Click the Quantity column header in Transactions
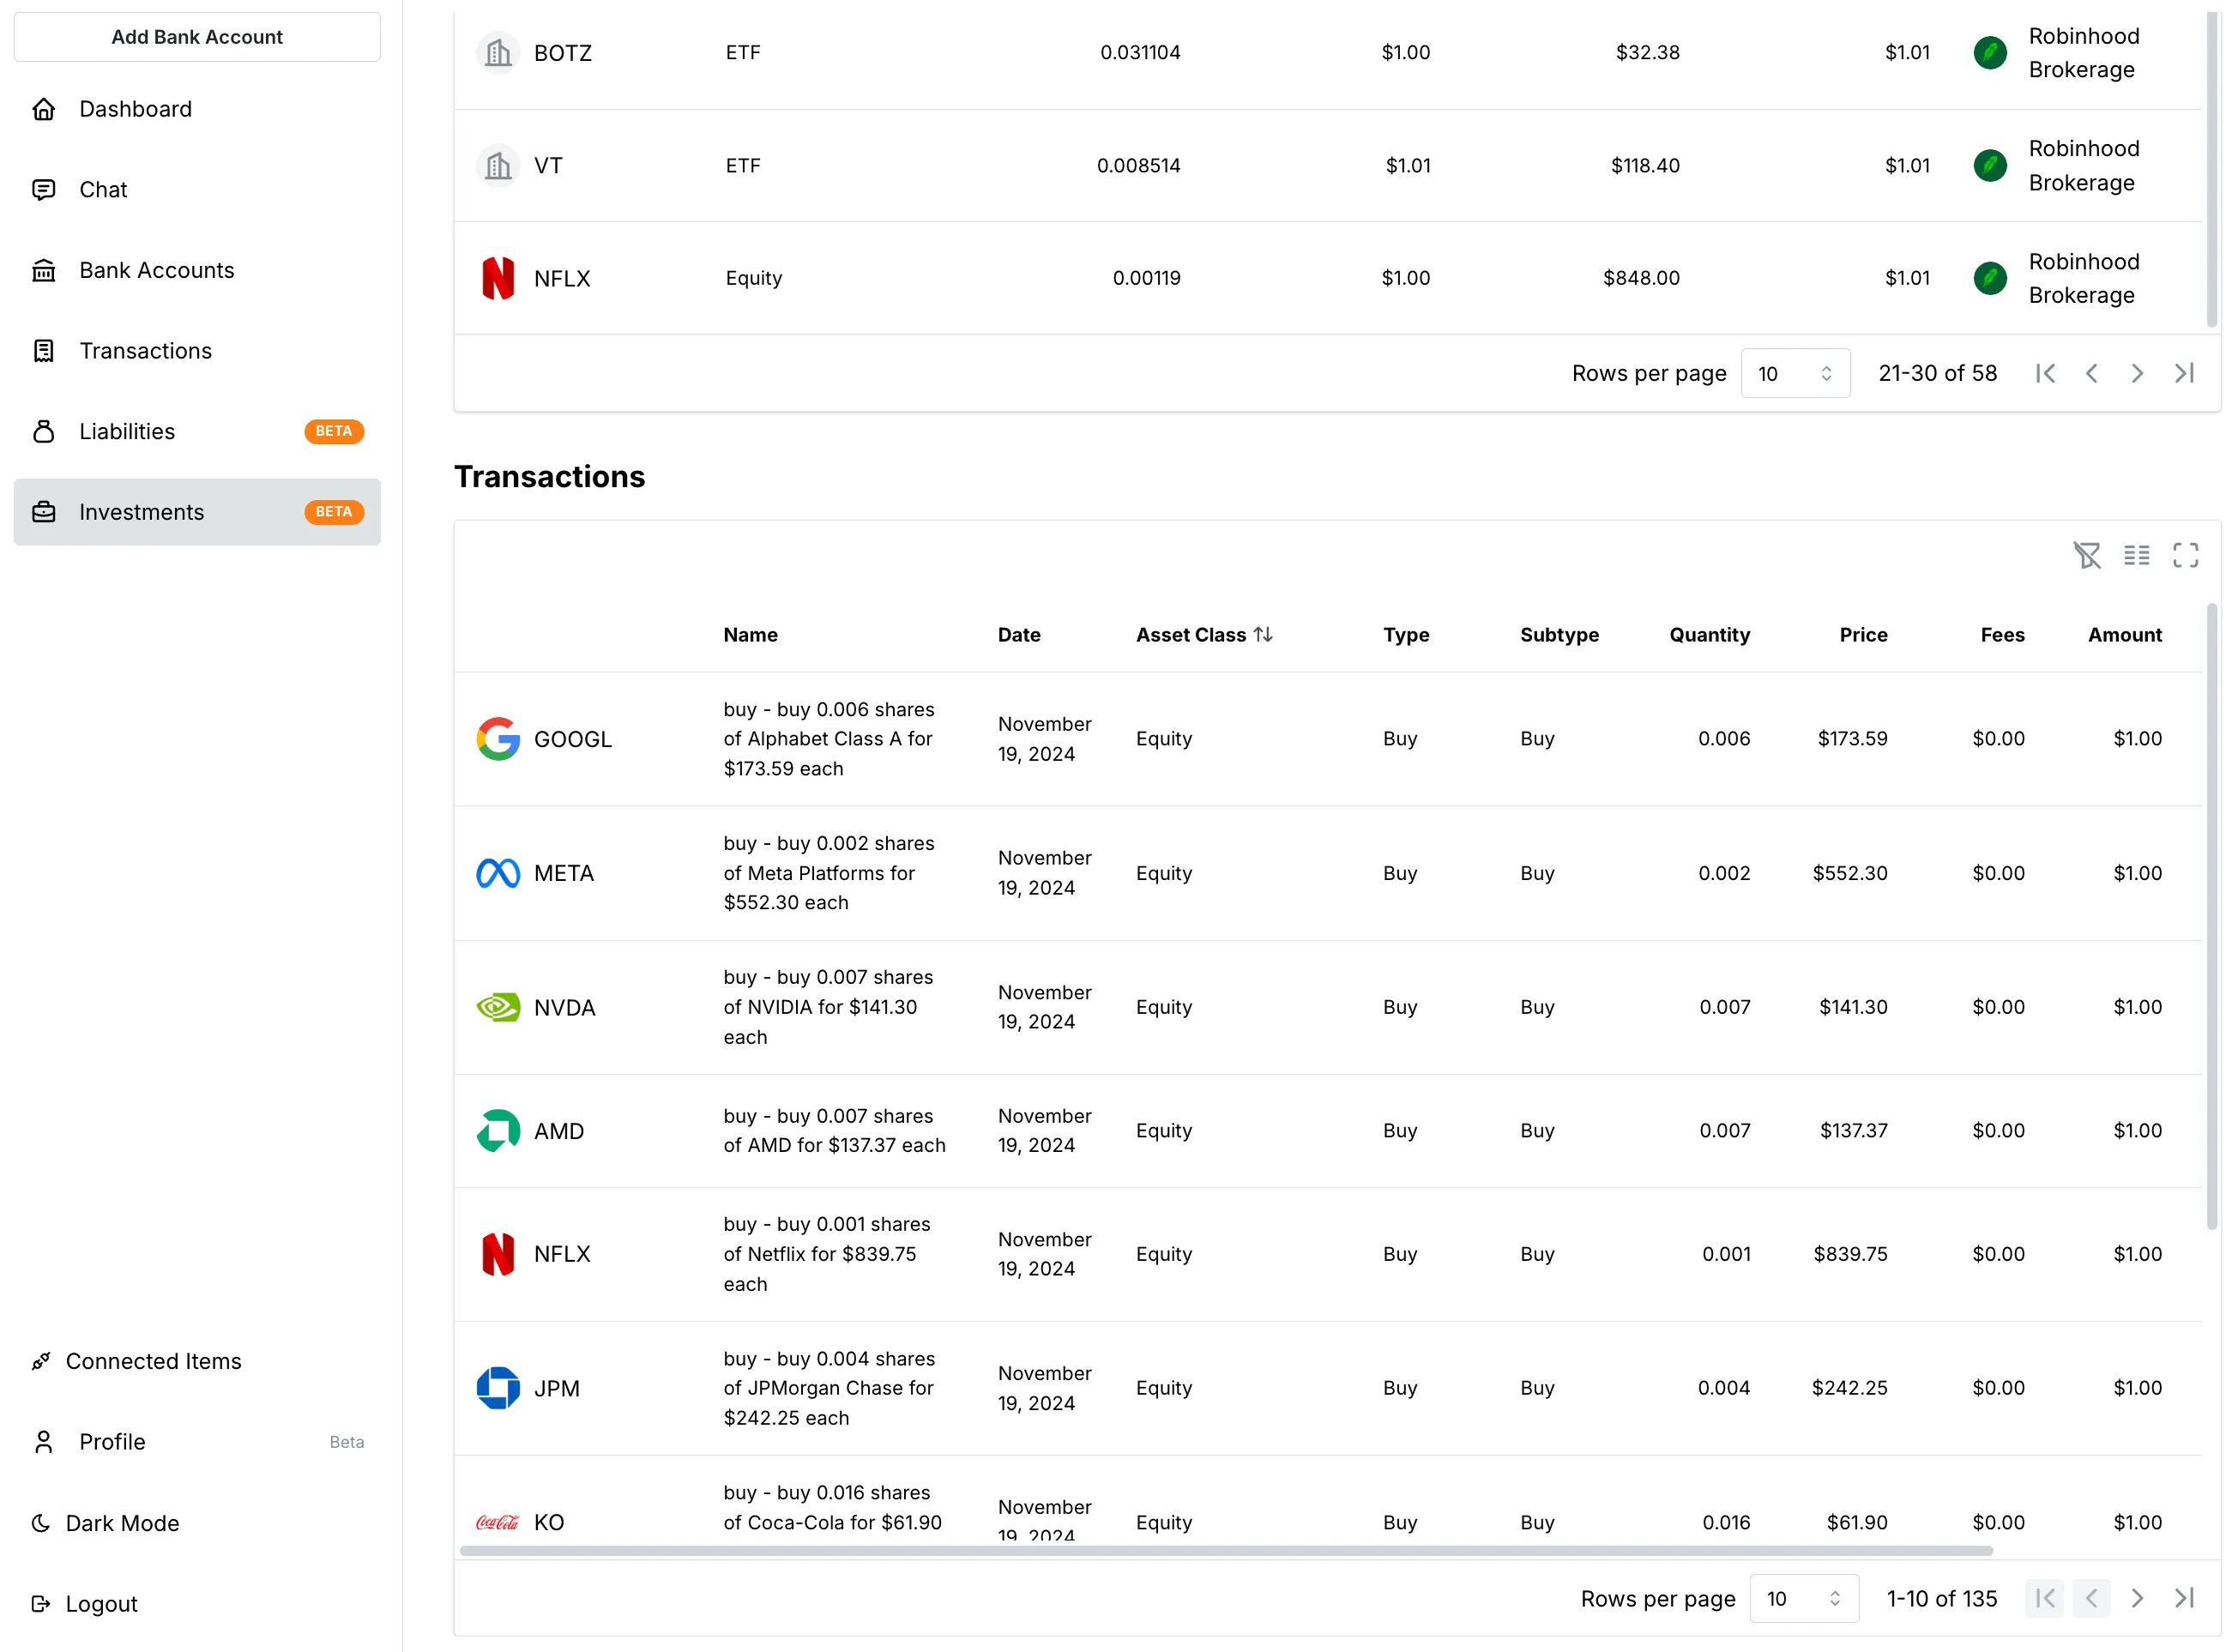This screenshot has width=2232, height=1652. (1710, 635)
